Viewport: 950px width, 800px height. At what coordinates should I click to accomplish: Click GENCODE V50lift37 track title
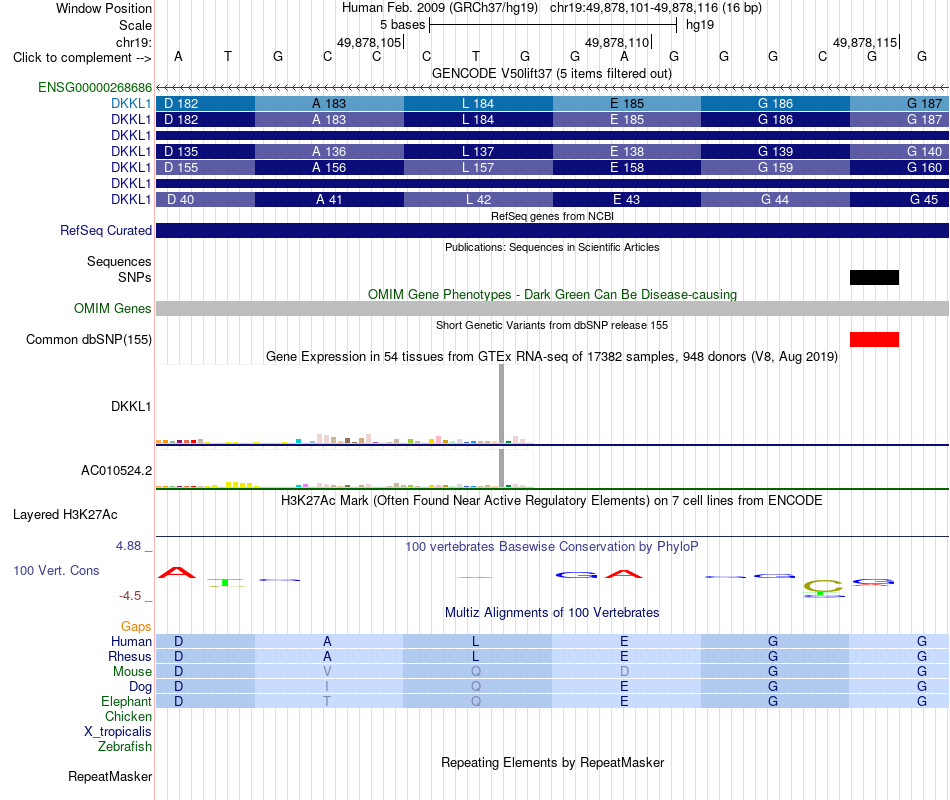552,73
